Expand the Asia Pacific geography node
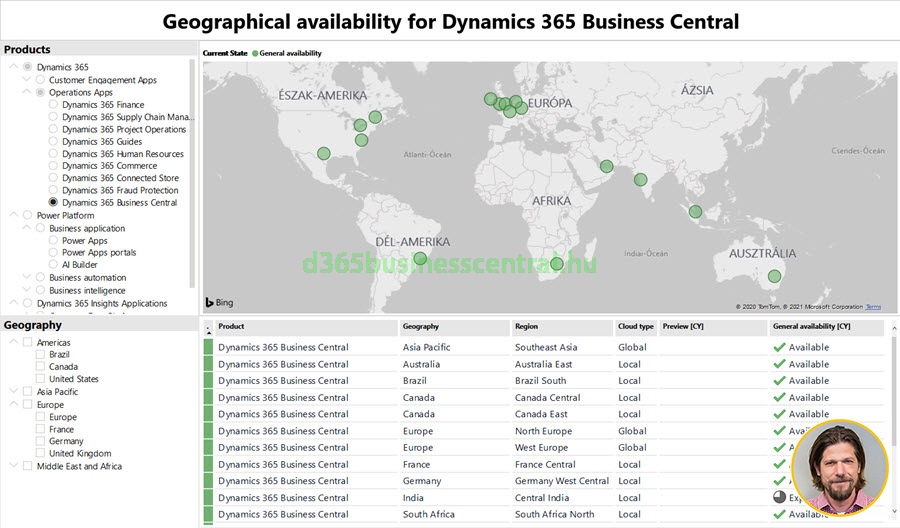 coord(12,392)
